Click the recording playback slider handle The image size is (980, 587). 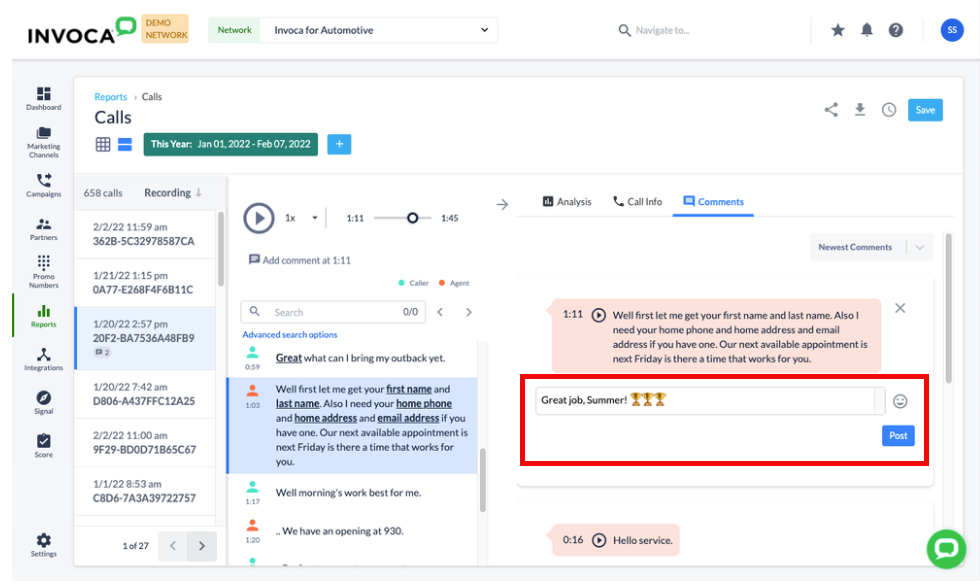412,218
